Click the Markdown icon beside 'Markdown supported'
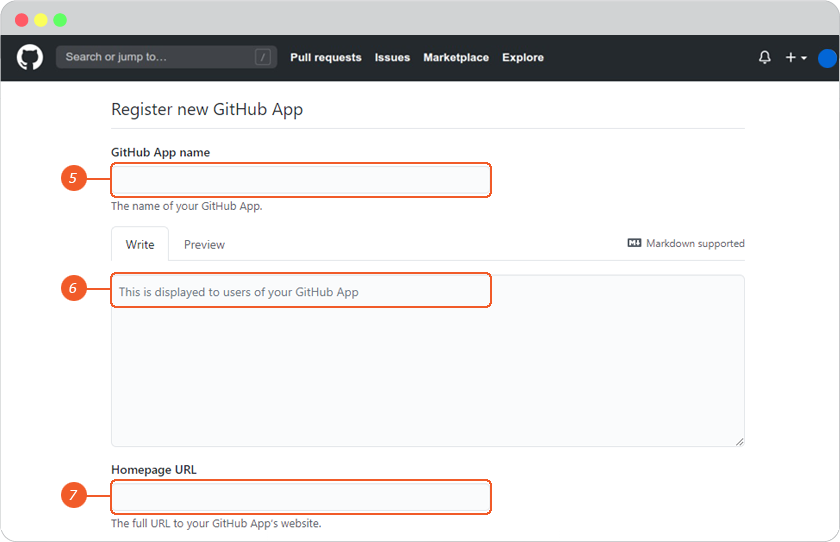The height and width of the screenshot is (542, 840). [x=634, y=243]
